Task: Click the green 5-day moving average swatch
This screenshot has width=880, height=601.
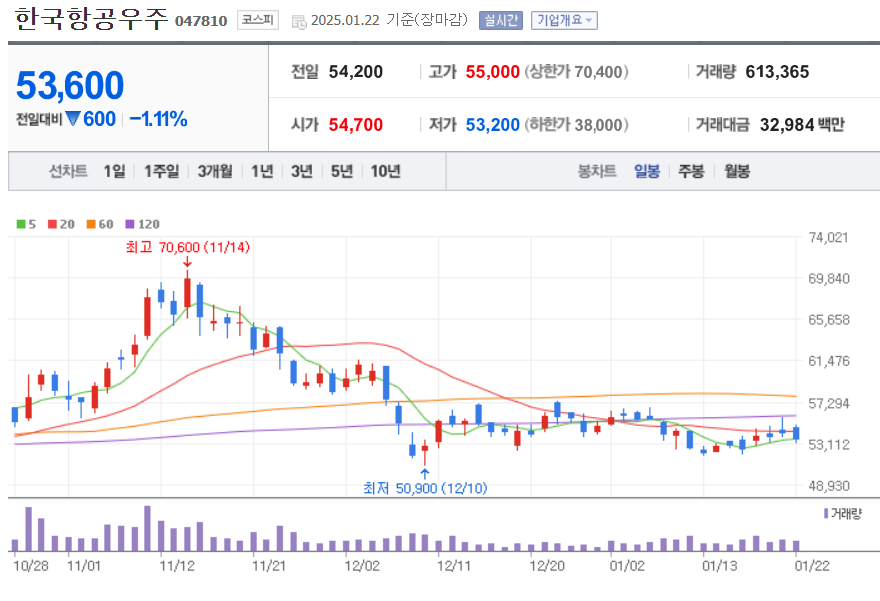Action: tap(21, 224)
